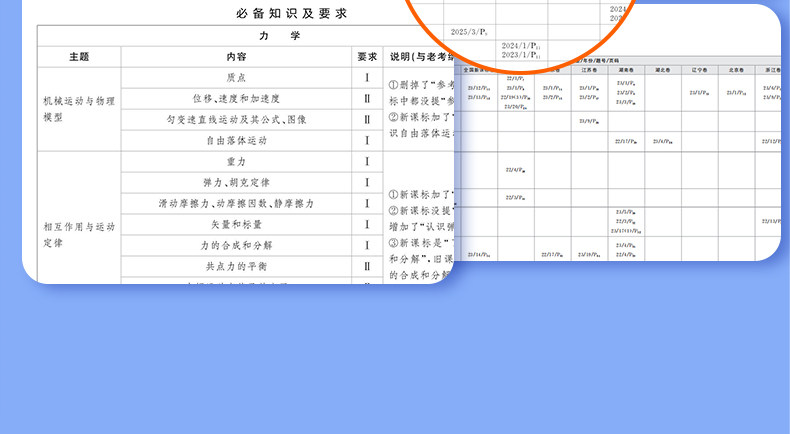Click the note starting ①删掉了
Viewport: 790px width, 434px height.
421,93
